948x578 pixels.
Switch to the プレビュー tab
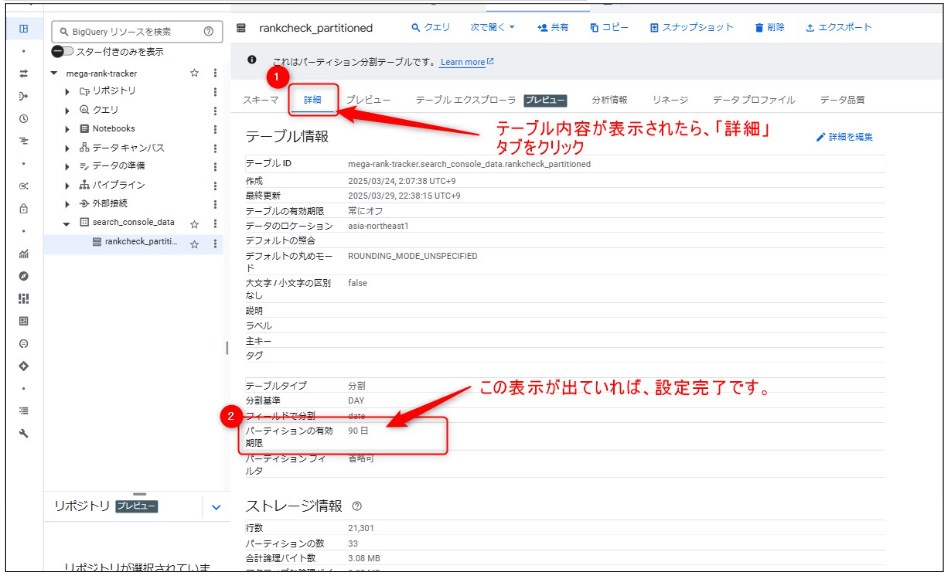click(368, 100)
